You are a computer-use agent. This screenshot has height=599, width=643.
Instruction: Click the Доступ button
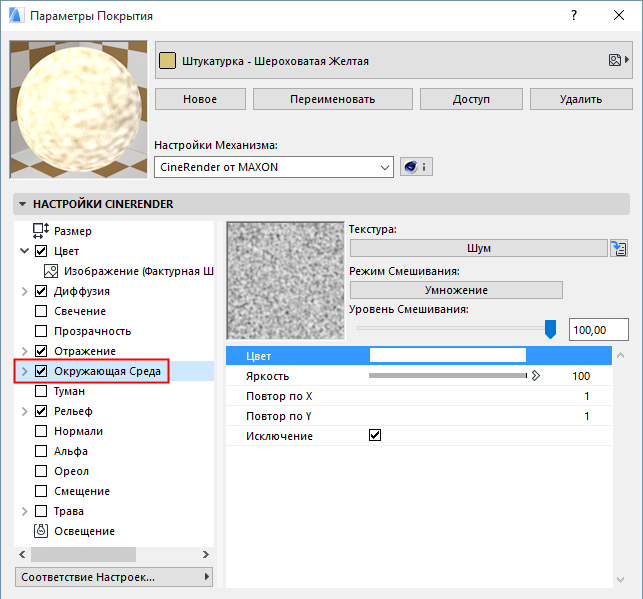point(471,99)
